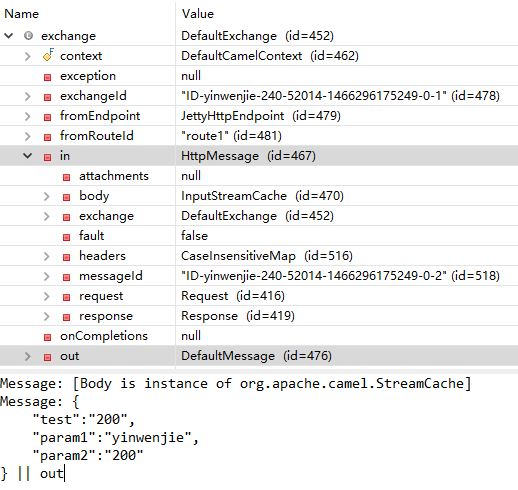This screenshot has width=518, height=490.
Task: Click the private field icon next to headers
Action: coord(67,257)
